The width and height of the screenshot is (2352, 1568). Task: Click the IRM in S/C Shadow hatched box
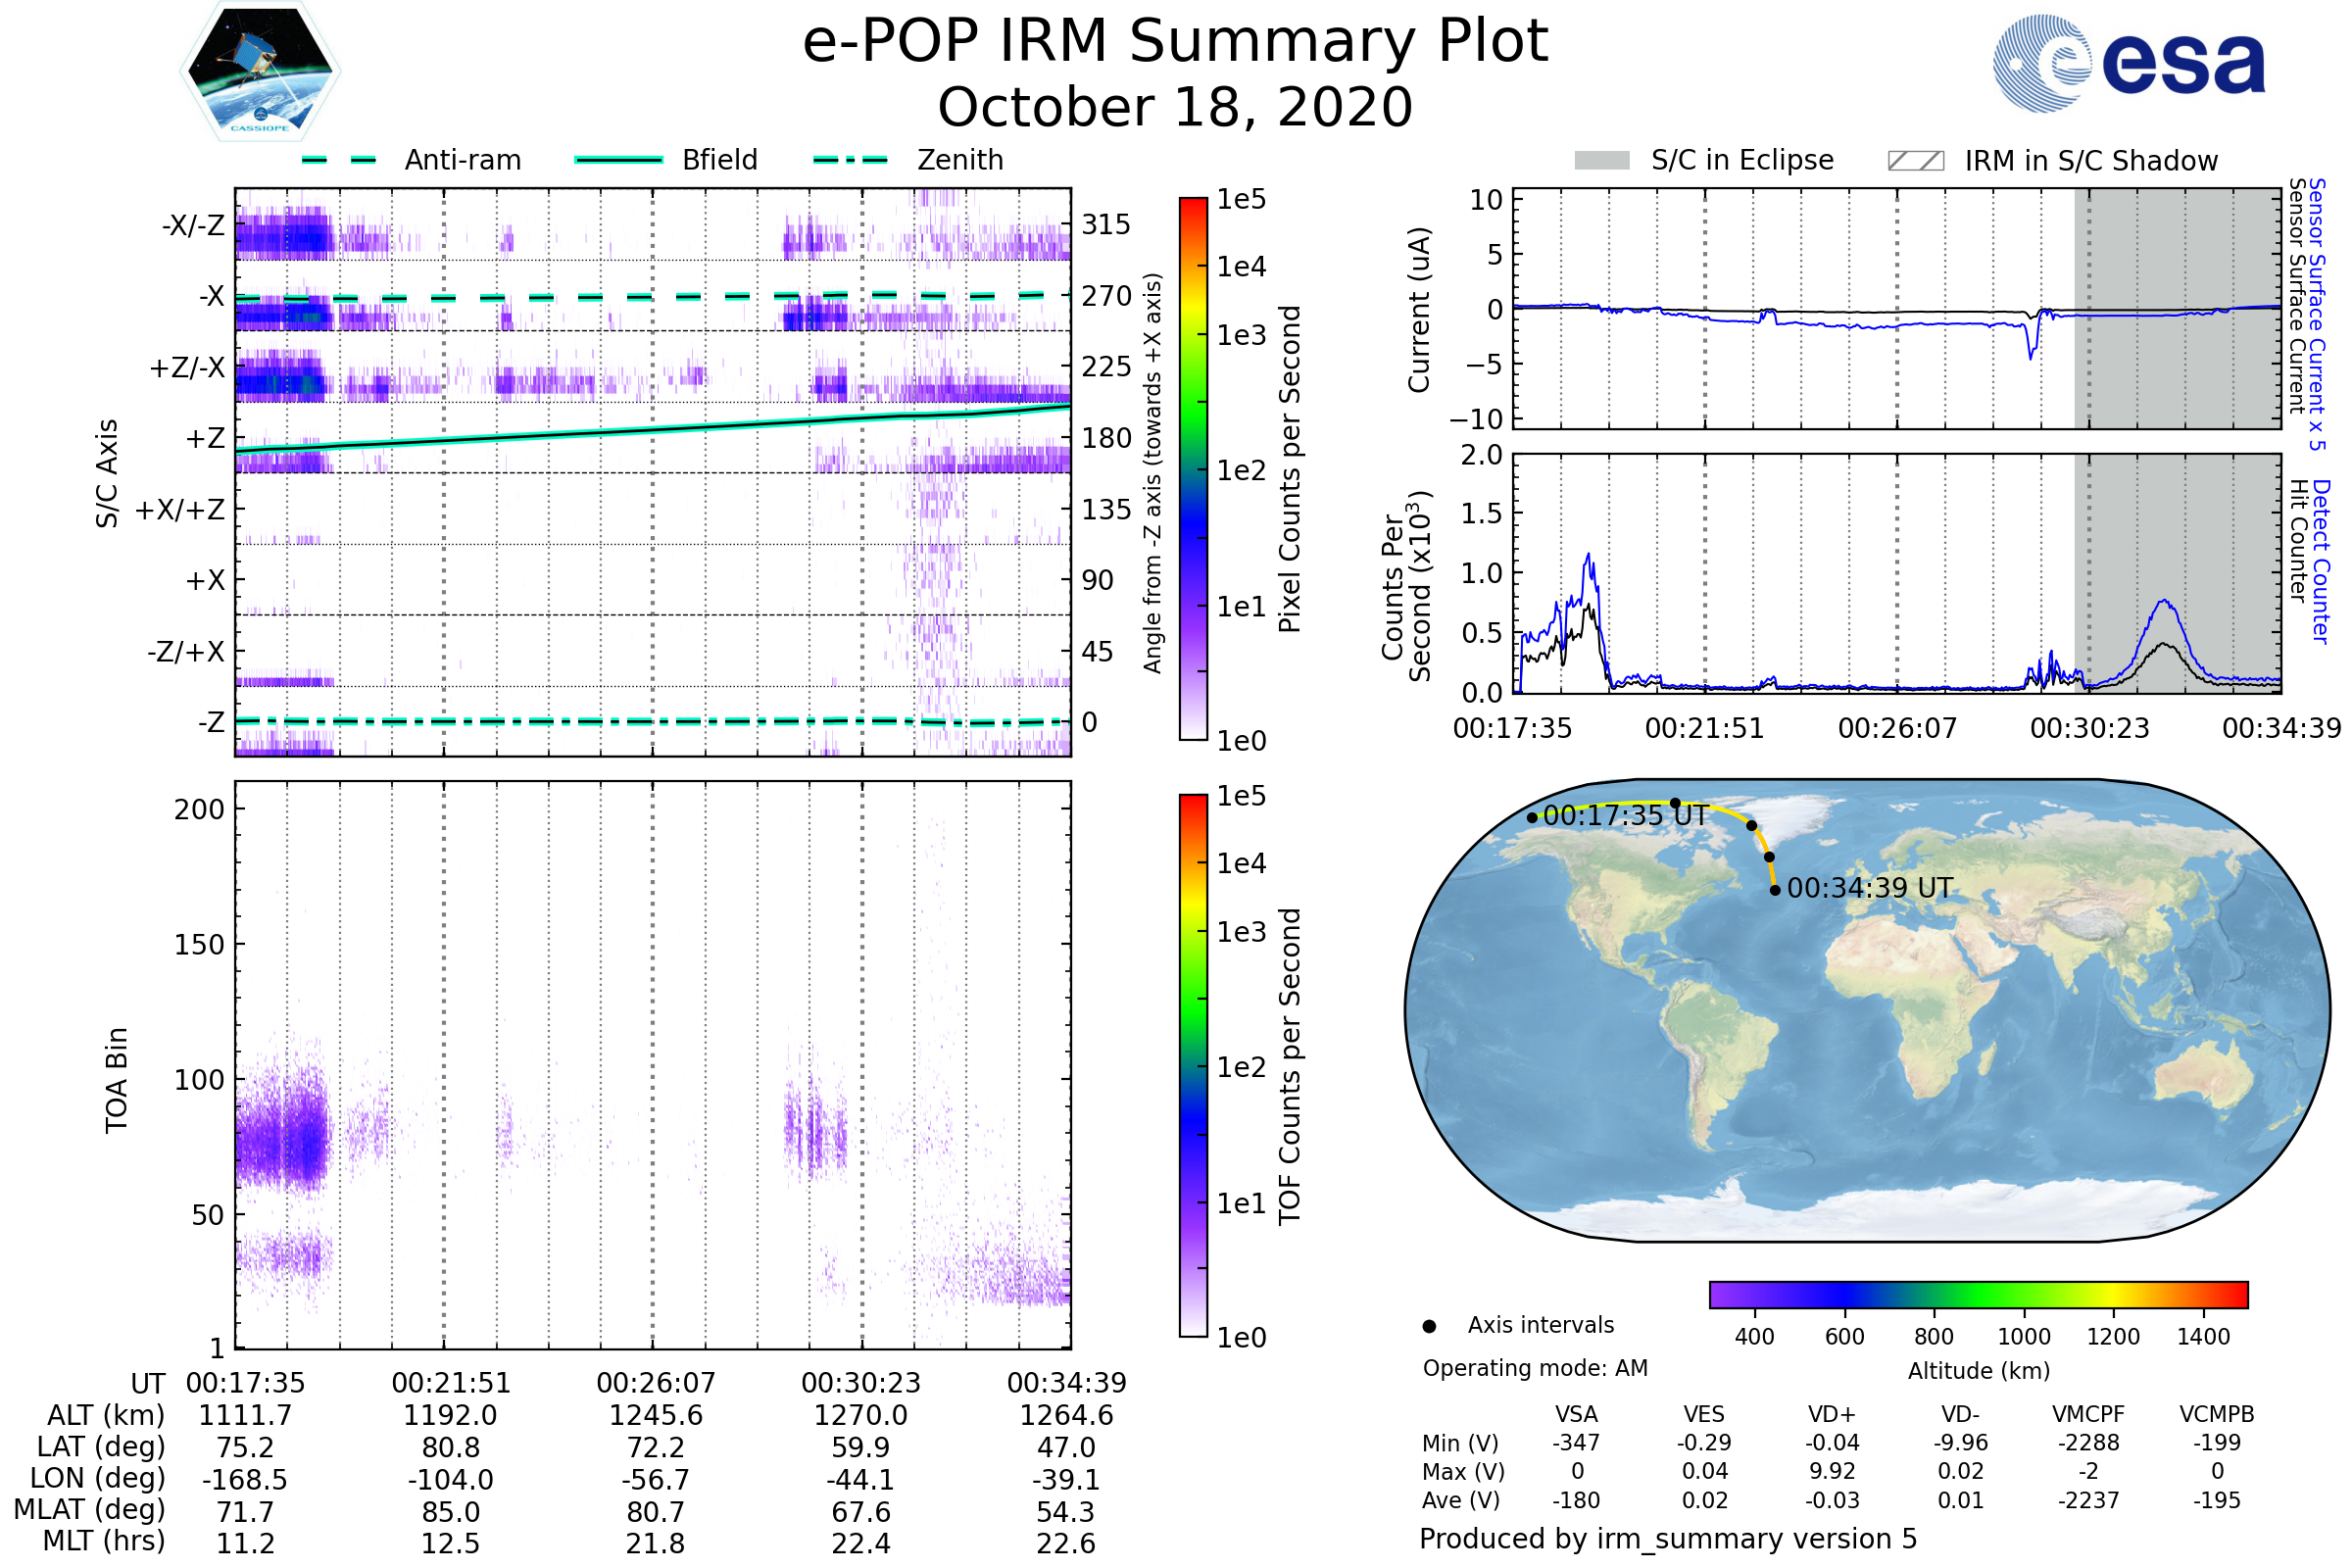tap(1915, 161)
